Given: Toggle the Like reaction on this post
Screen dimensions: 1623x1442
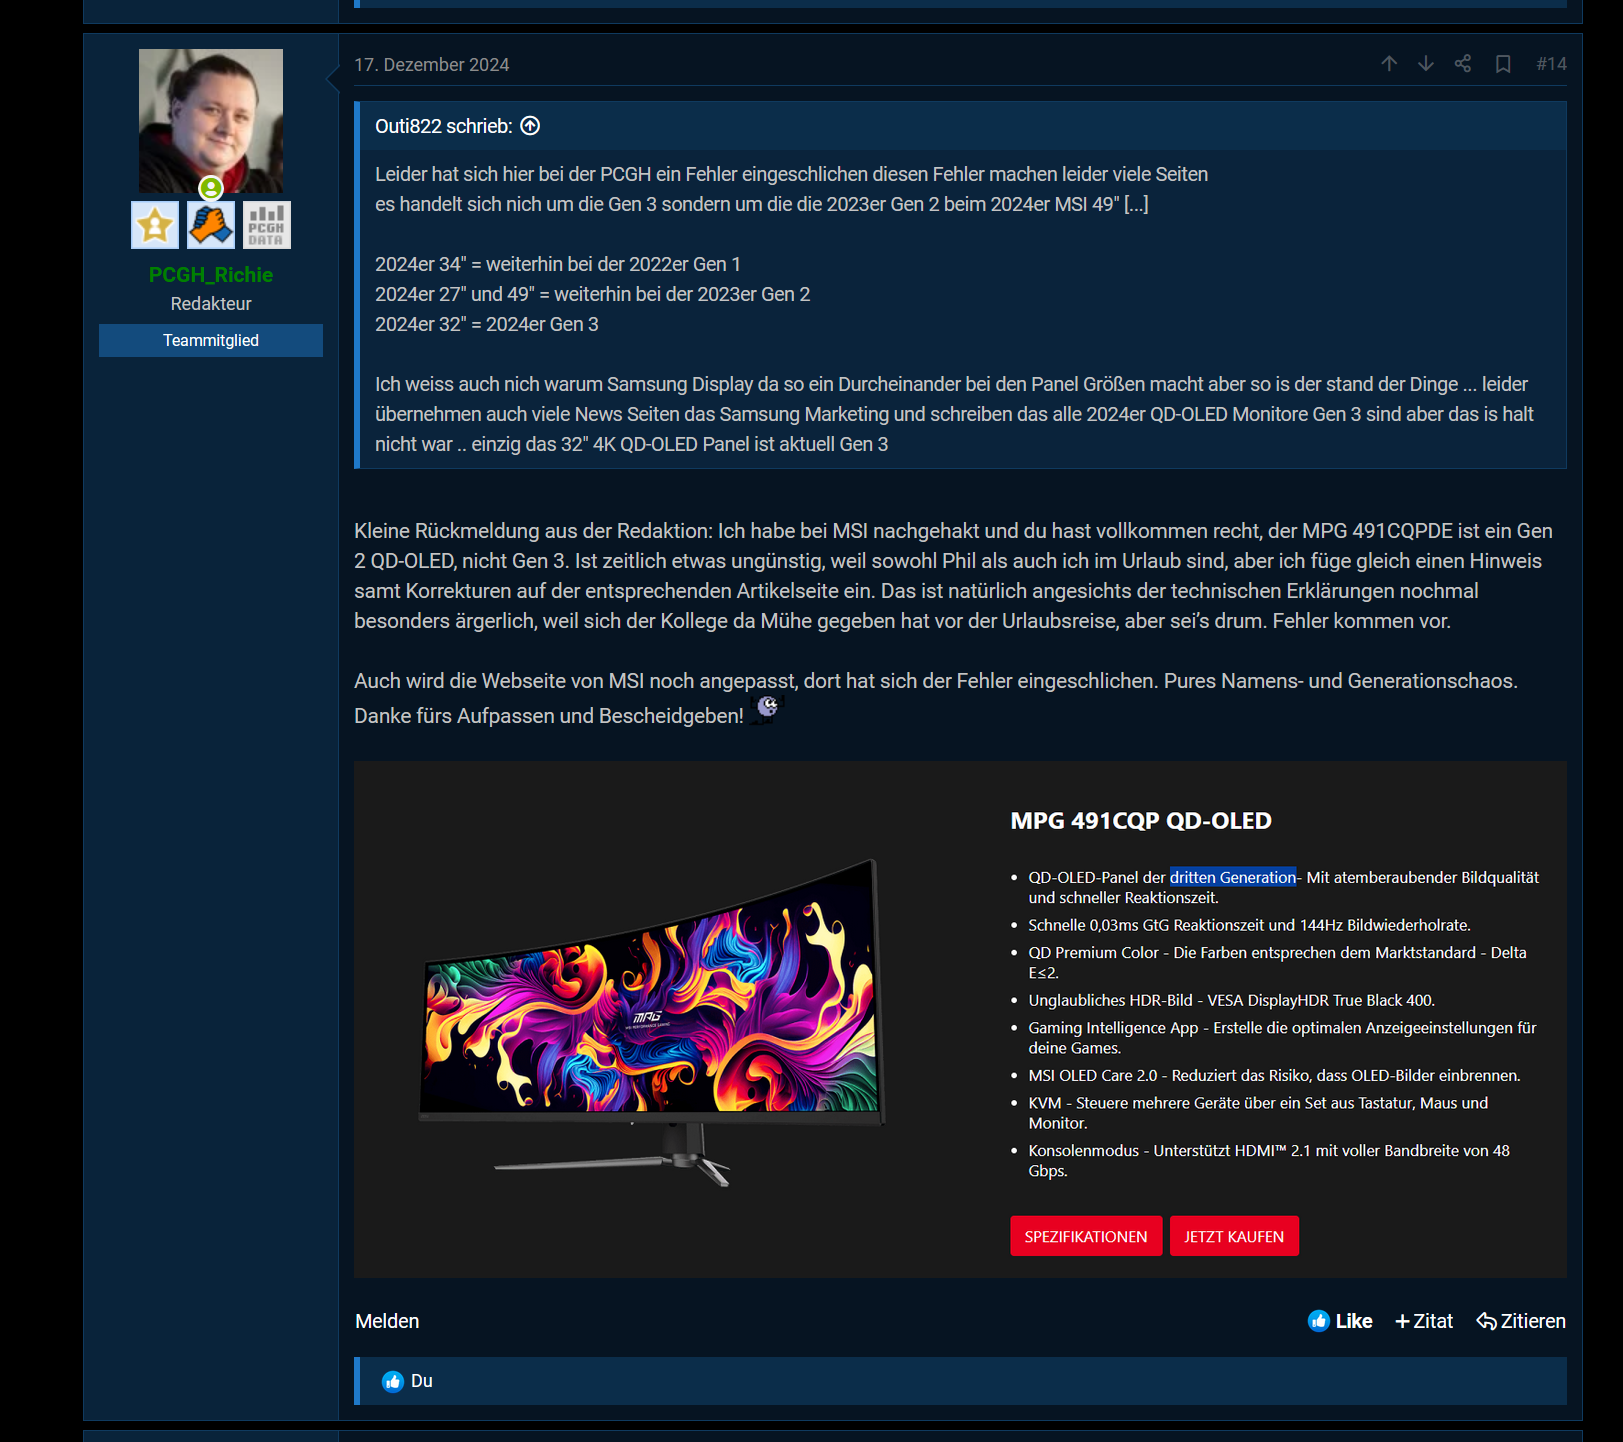Looking at the screenshot, I should point(1352,1321).
